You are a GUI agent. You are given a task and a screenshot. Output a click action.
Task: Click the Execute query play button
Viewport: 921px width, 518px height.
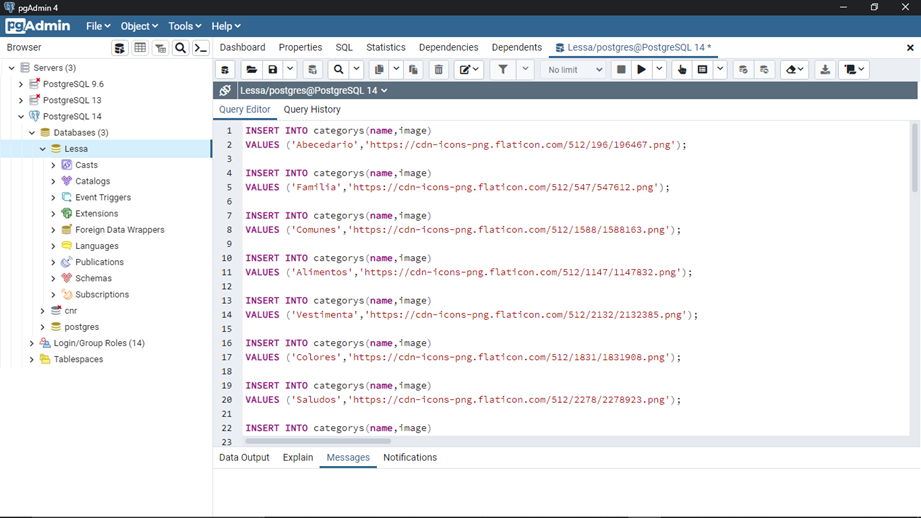(x=641, y=70)
